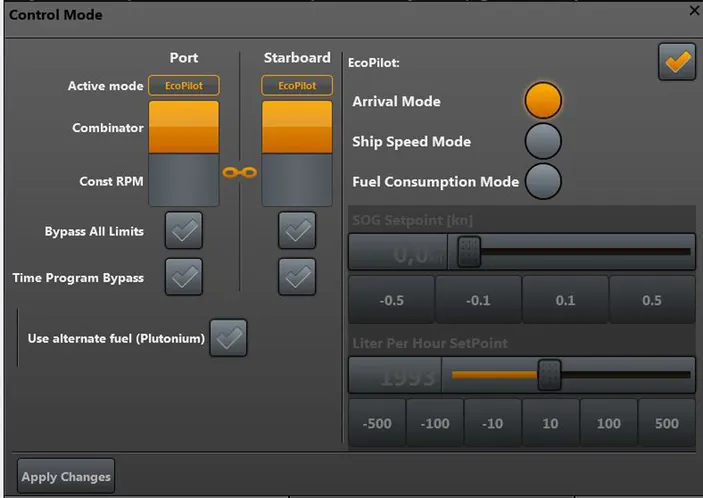The image size is (703, 498).
Task: Select the Ship Speed Mode radio button
Action: tap(543, 141)
